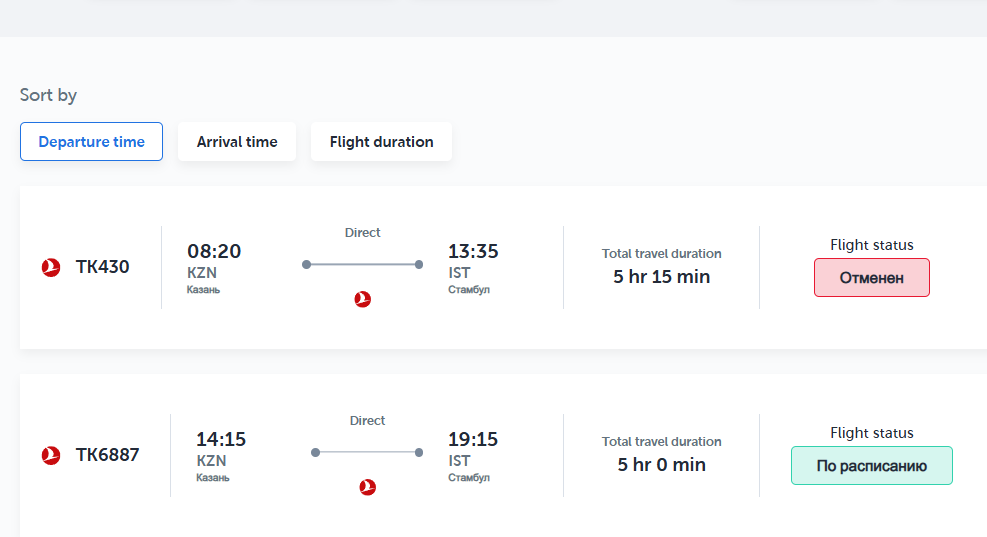Click airline icon under TK430 route line

click(363, 299)
